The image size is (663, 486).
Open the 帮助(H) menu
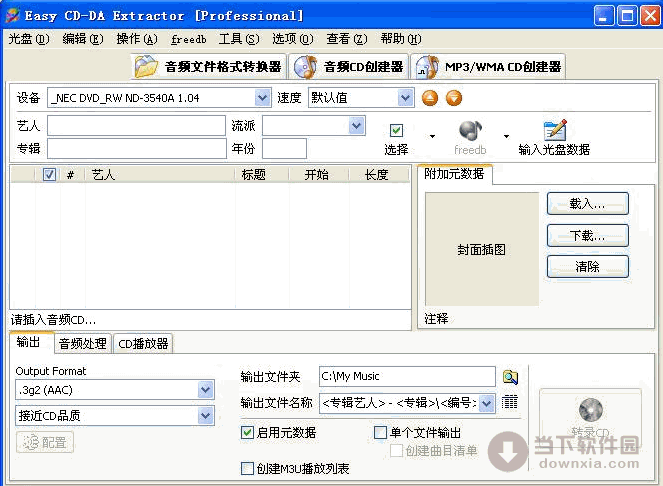(401, 39)
